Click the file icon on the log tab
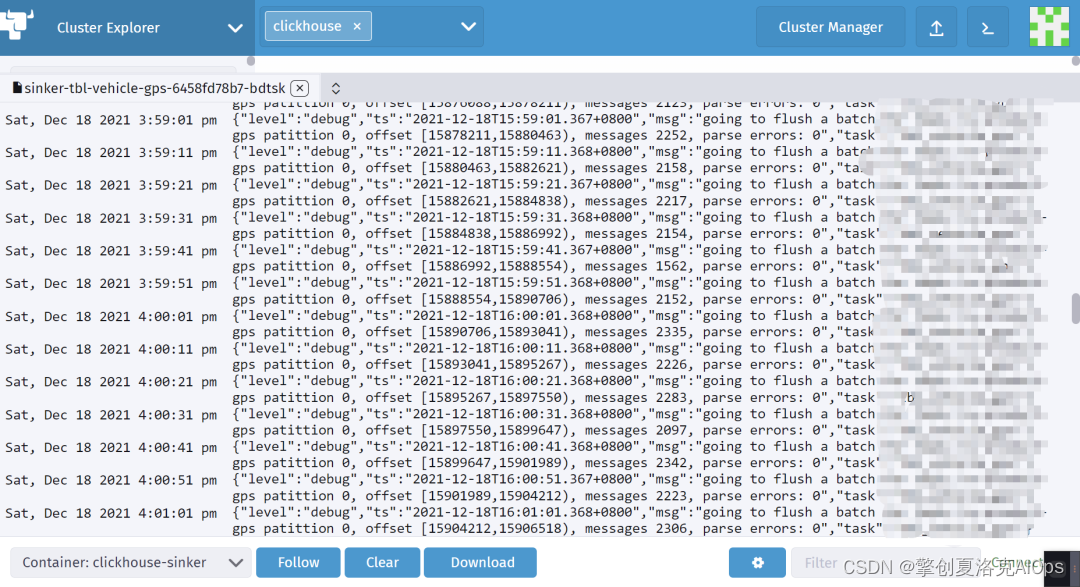The width and height of the screenshot is (1080, 587). click(x=17, y=87)
